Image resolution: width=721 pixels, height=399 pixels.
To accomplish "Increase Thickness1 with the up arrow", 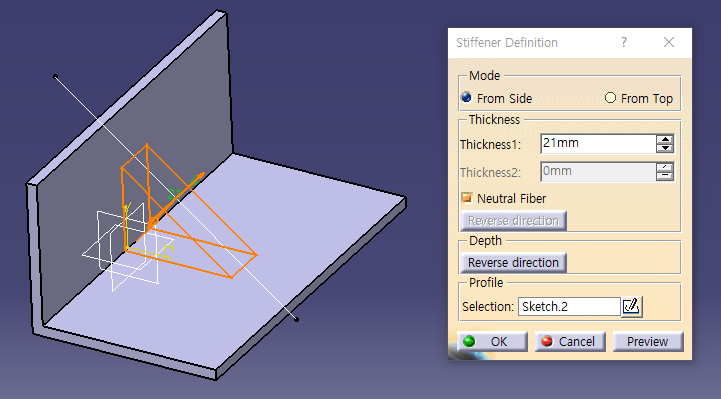I will pyautogui.click(x=665, y=139).
